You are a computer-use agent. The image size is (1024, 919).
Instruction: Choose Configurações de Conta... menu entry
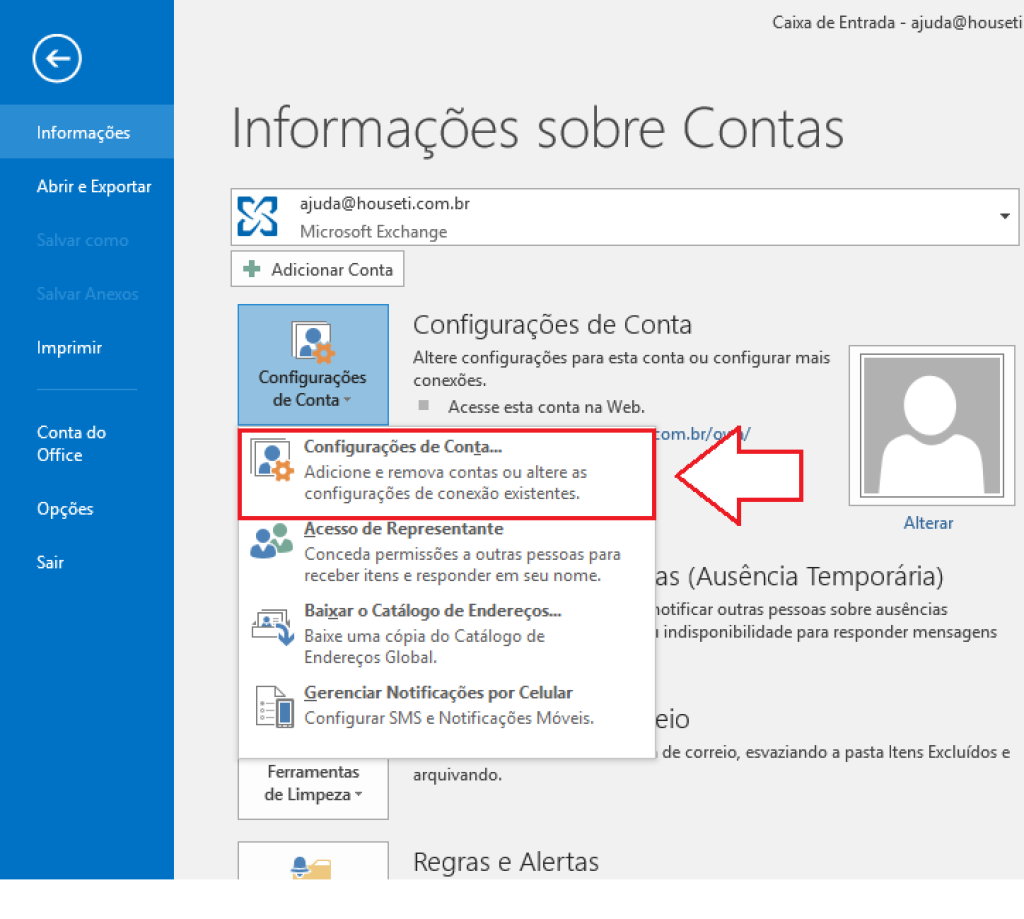point(447,473)
